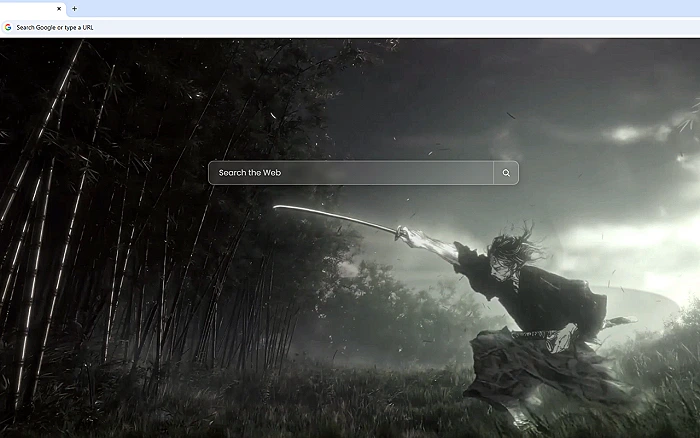Click the magnifier search button
The height and width of the screenshot is (438, 700).
[506, 173]
